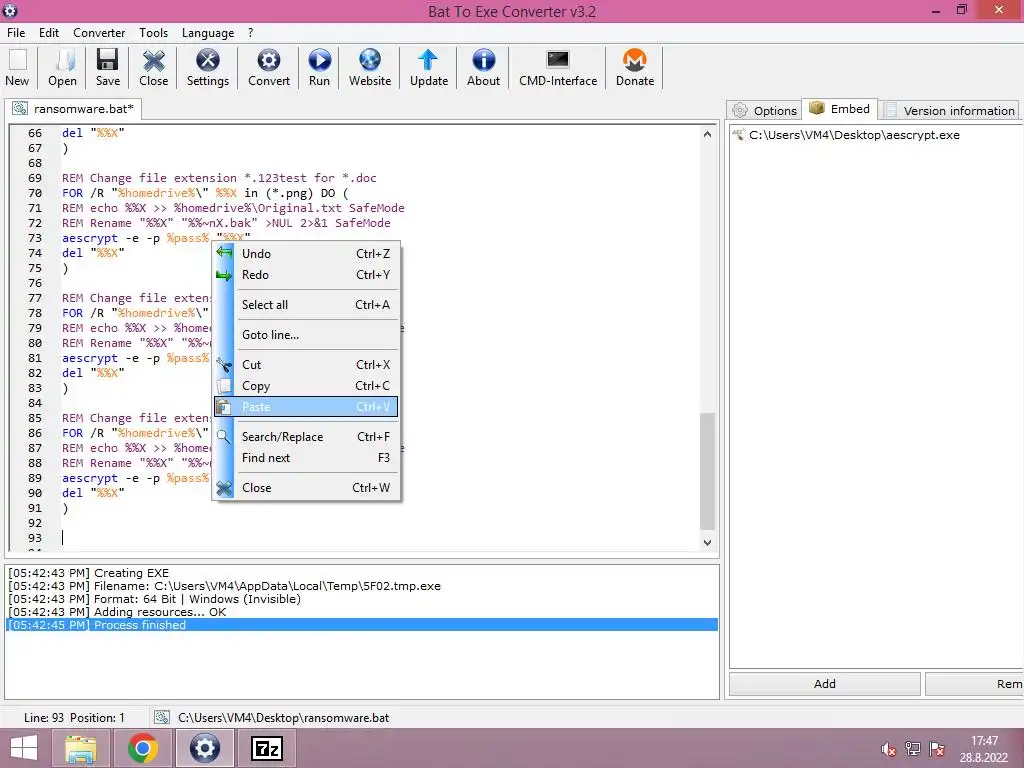Click the Update arrow icon
The width and height of the screenshot is (1024, 768).
point(428,67)
